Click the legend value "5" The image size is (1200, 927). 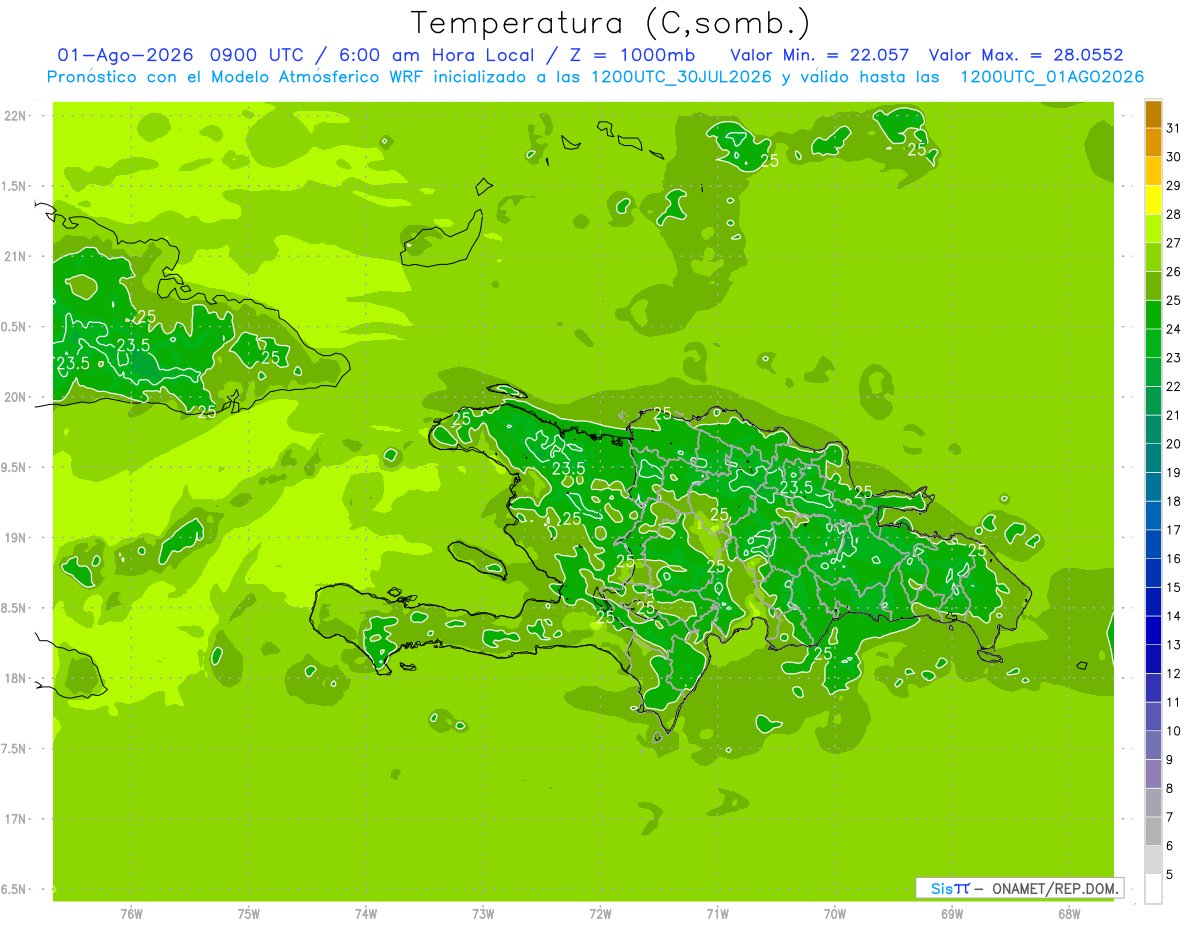pos(1170,875)
